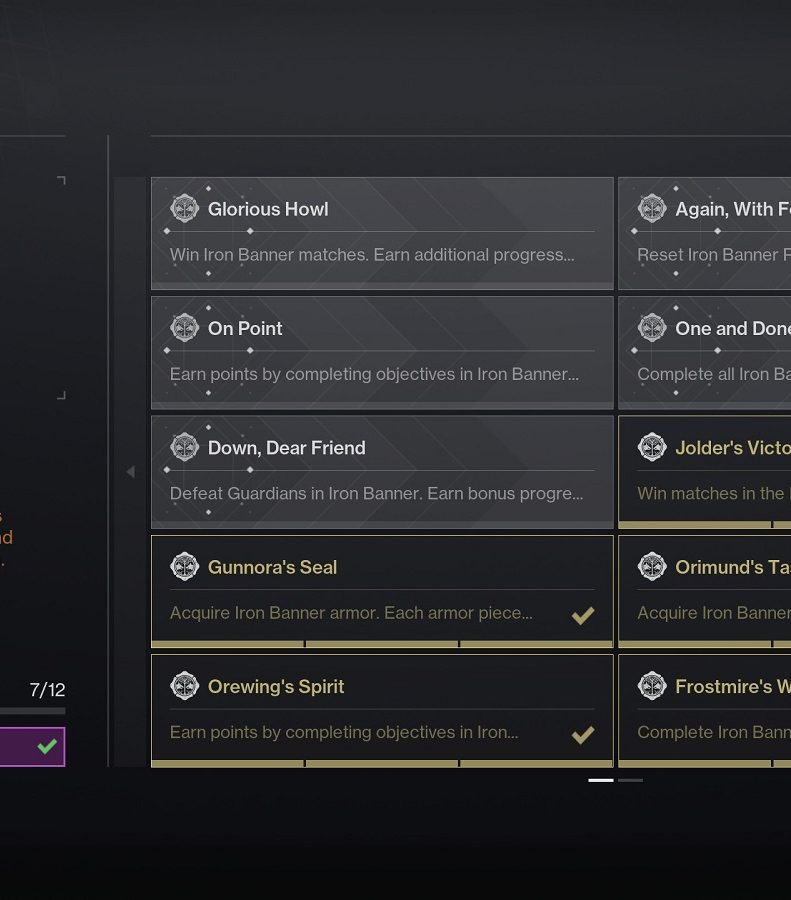Open the Glorious Howl triumph card
This screenshot has width=791, height=900.
coord(382,233)
